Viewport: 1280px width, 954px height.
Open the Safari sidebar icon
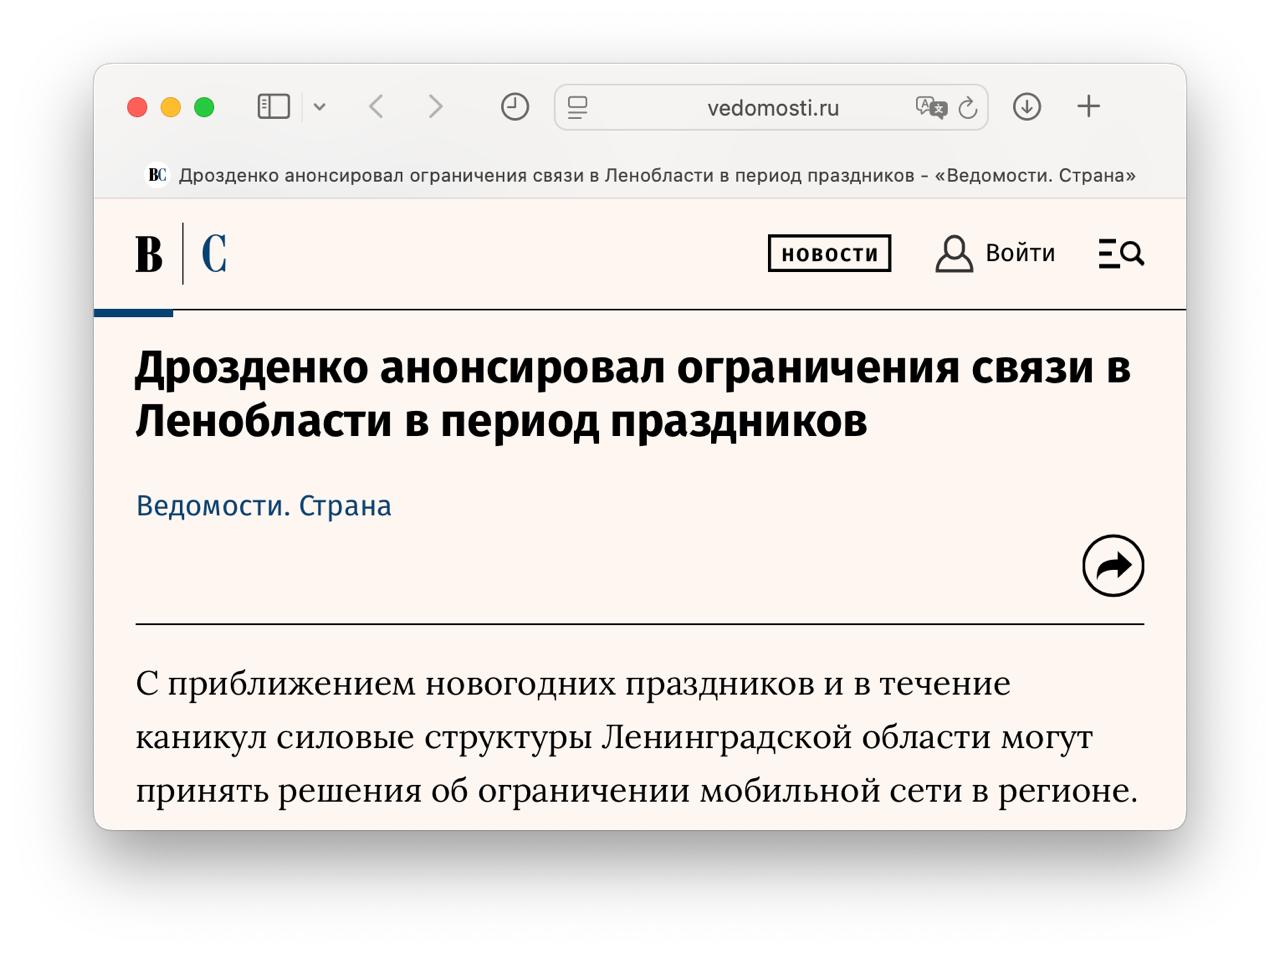coord(272,106)
